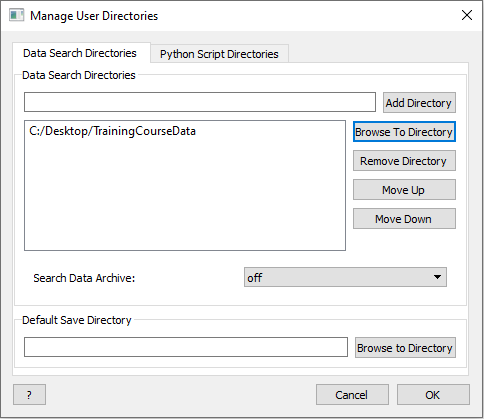This screenshot has width=484, height=419.
Task: Close the Manage User Directories dialog
Action: [467, 15]
